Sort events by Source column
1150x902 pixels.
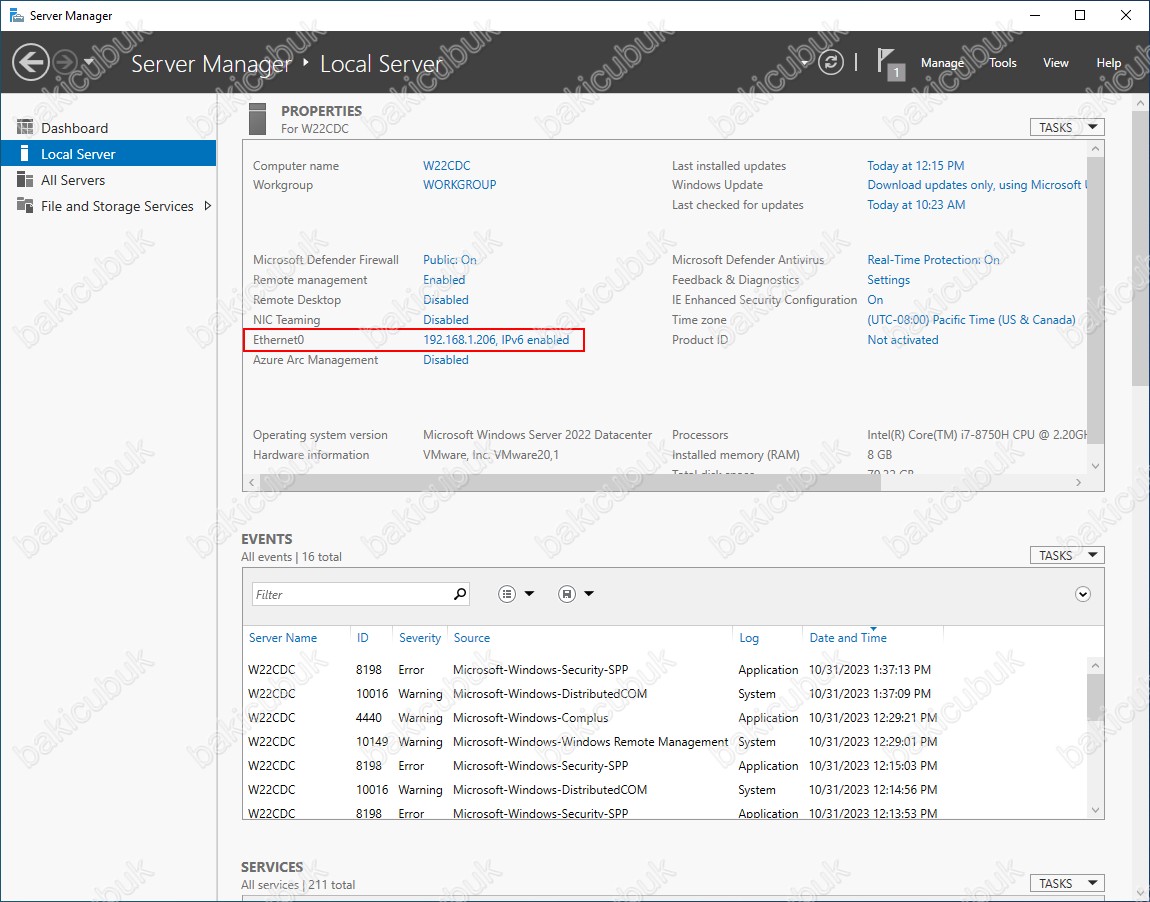[472, 637]
